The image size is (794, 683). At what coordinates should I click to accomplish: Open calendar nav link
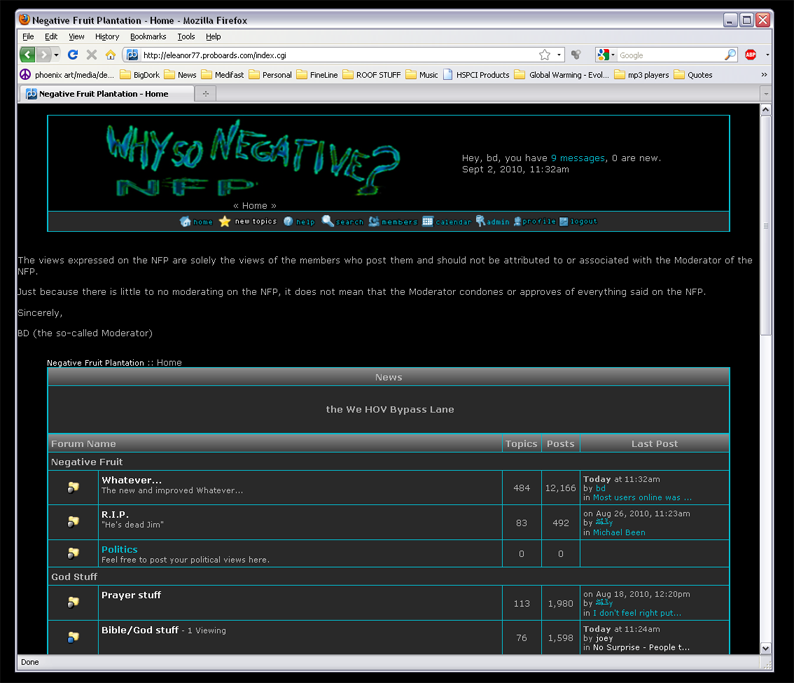click(x=447, y=222)
